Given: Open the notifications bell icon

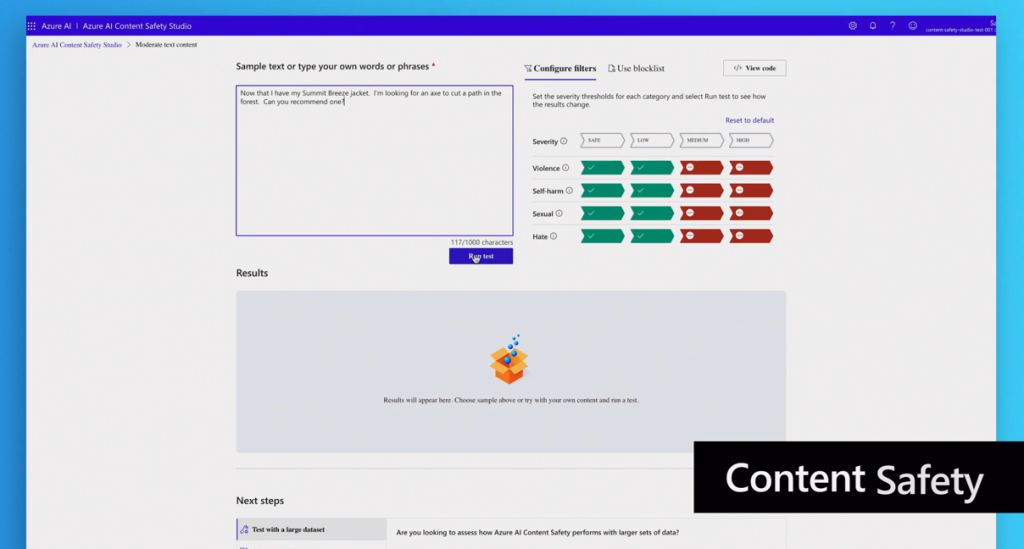Looking at the screenshot, I should coord(872,26).
